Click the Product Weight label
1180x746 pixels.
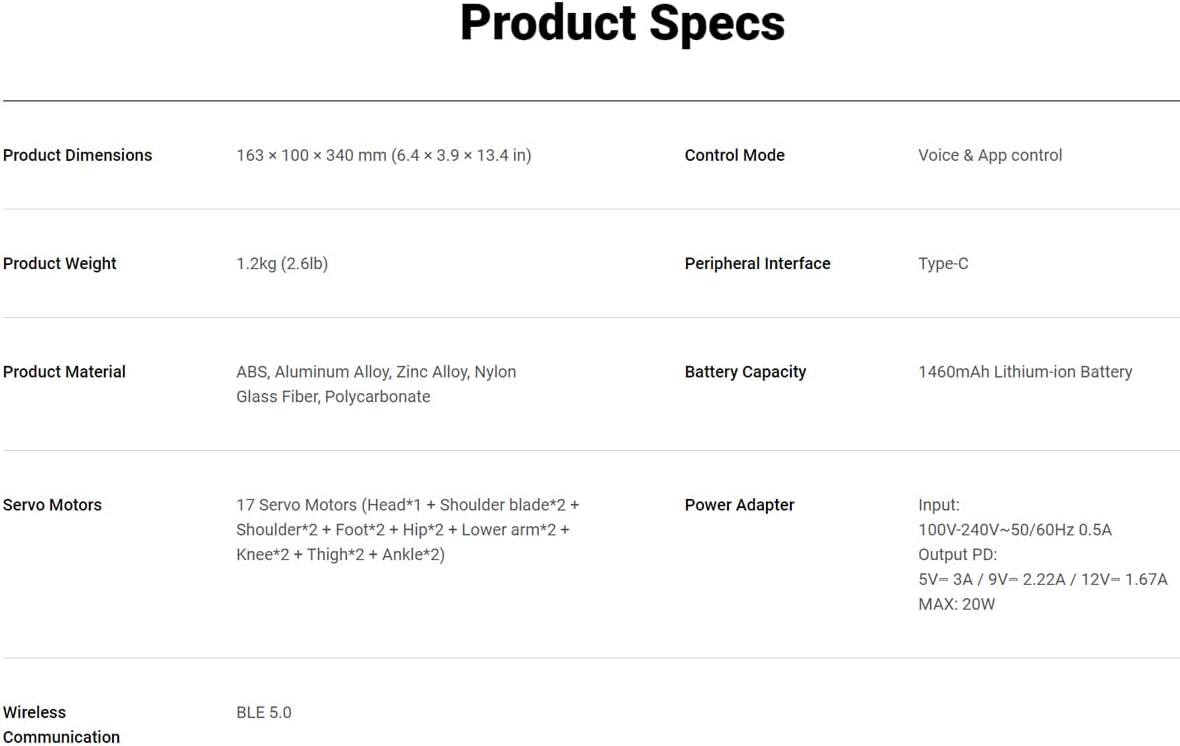click(60, 263)
